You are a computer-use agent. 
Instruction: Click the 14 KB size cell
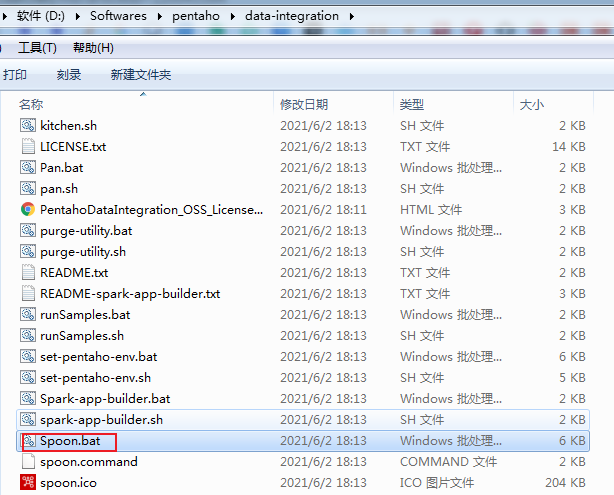pyautogui.click(x=569, y=146)
